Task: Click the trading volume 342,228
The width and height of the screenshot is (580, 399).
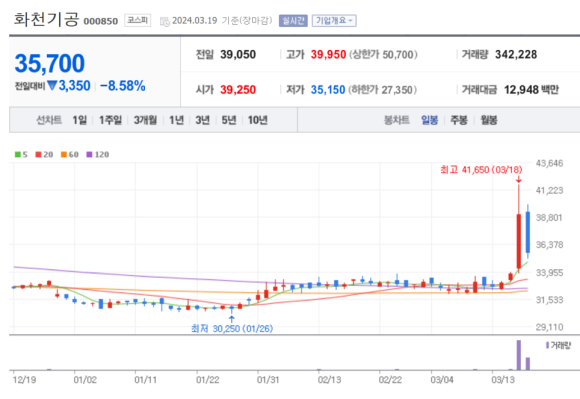Action: pos(516,55)
